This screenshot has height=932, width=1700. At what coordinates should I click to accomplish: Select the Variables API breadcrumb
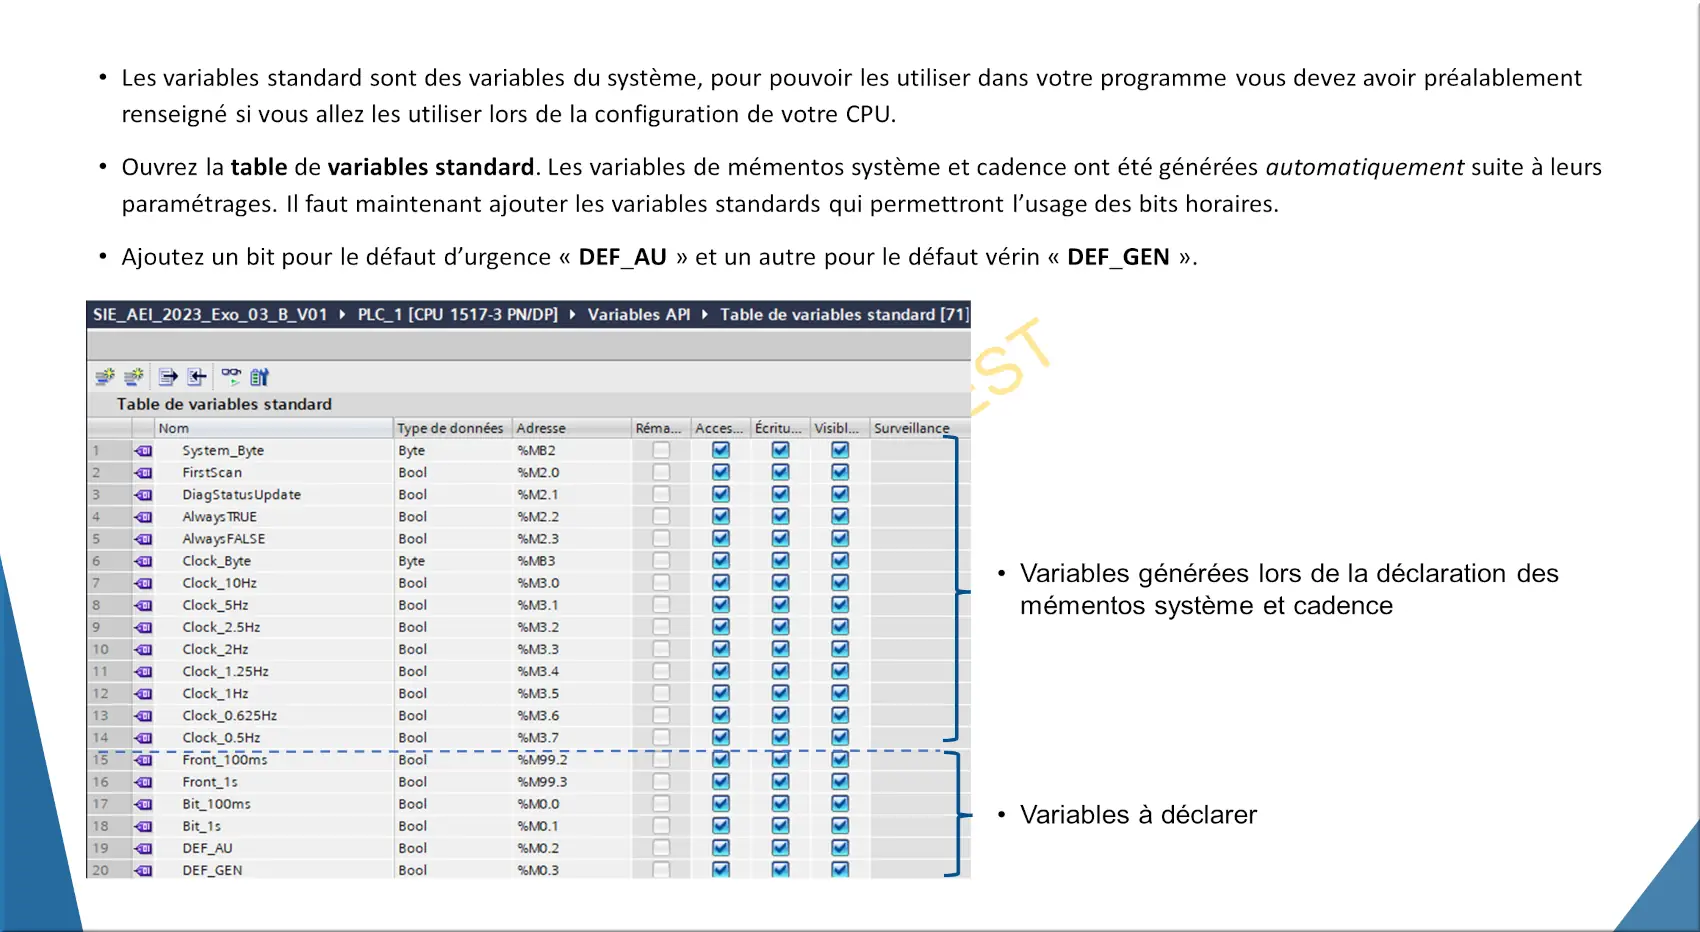coord(639,314)
